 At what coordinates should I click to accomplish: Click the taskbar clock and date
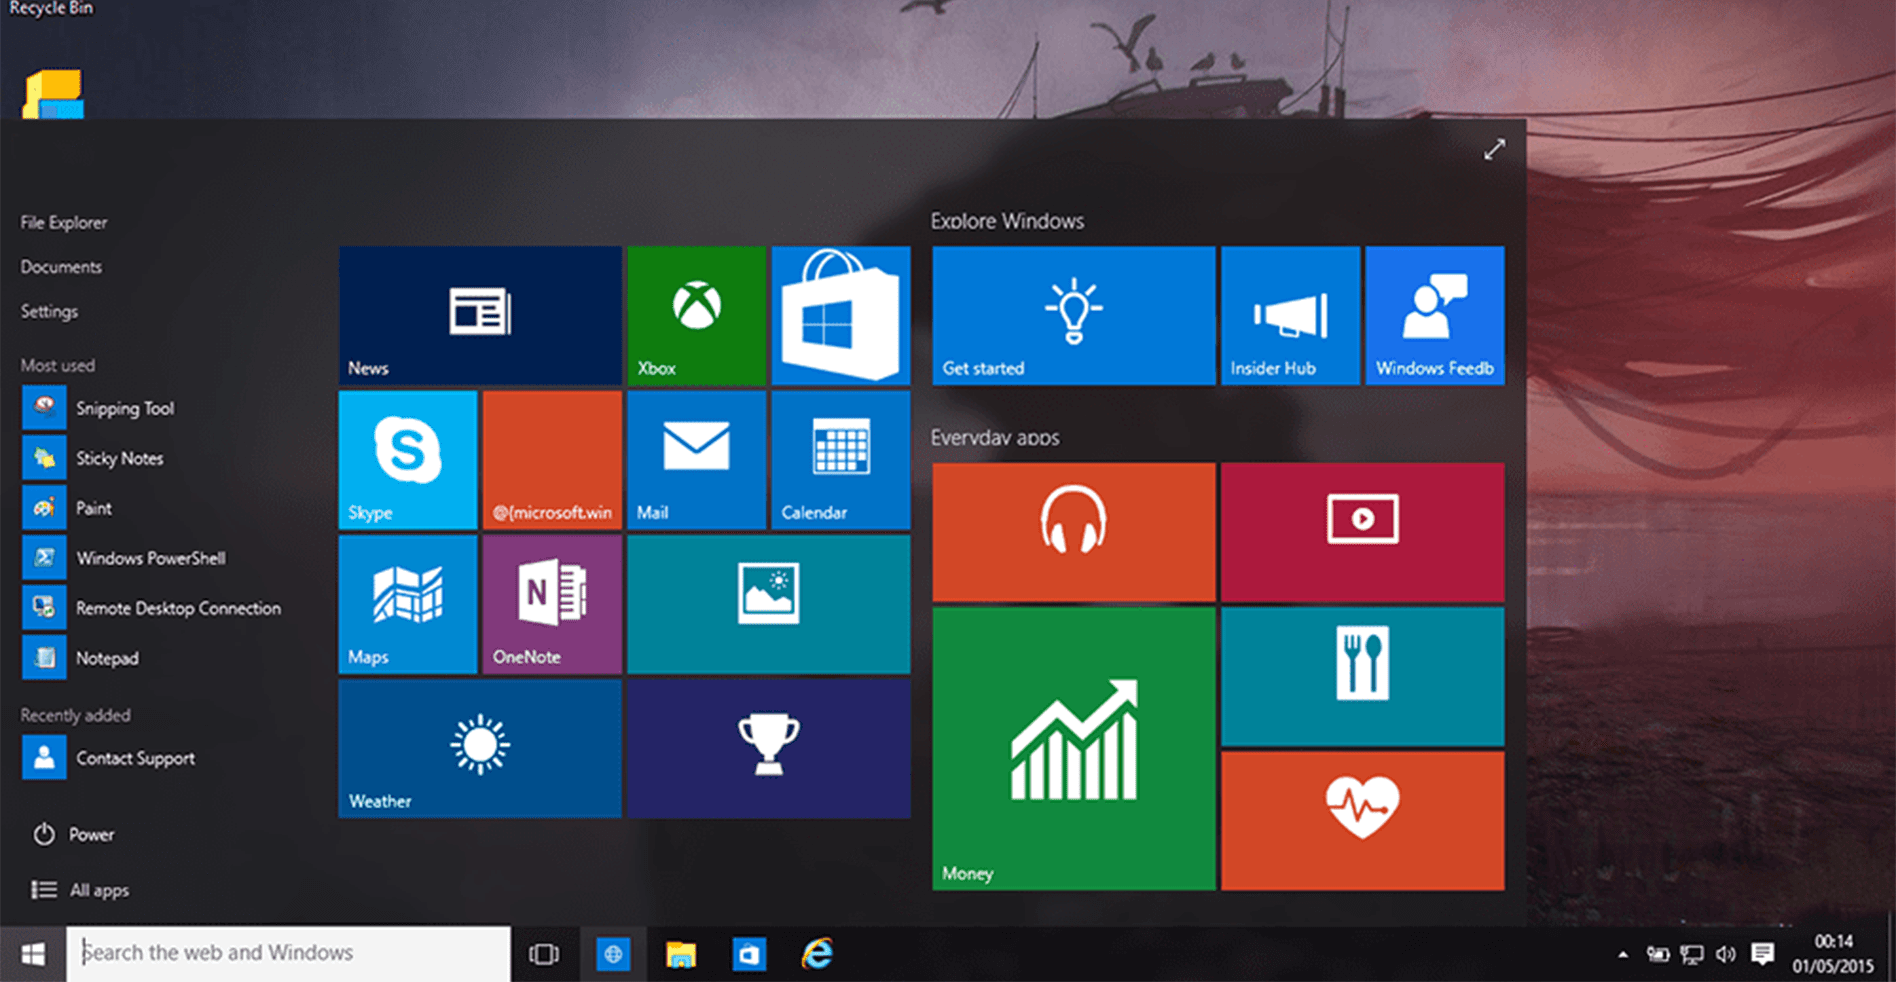(1833, 954)
